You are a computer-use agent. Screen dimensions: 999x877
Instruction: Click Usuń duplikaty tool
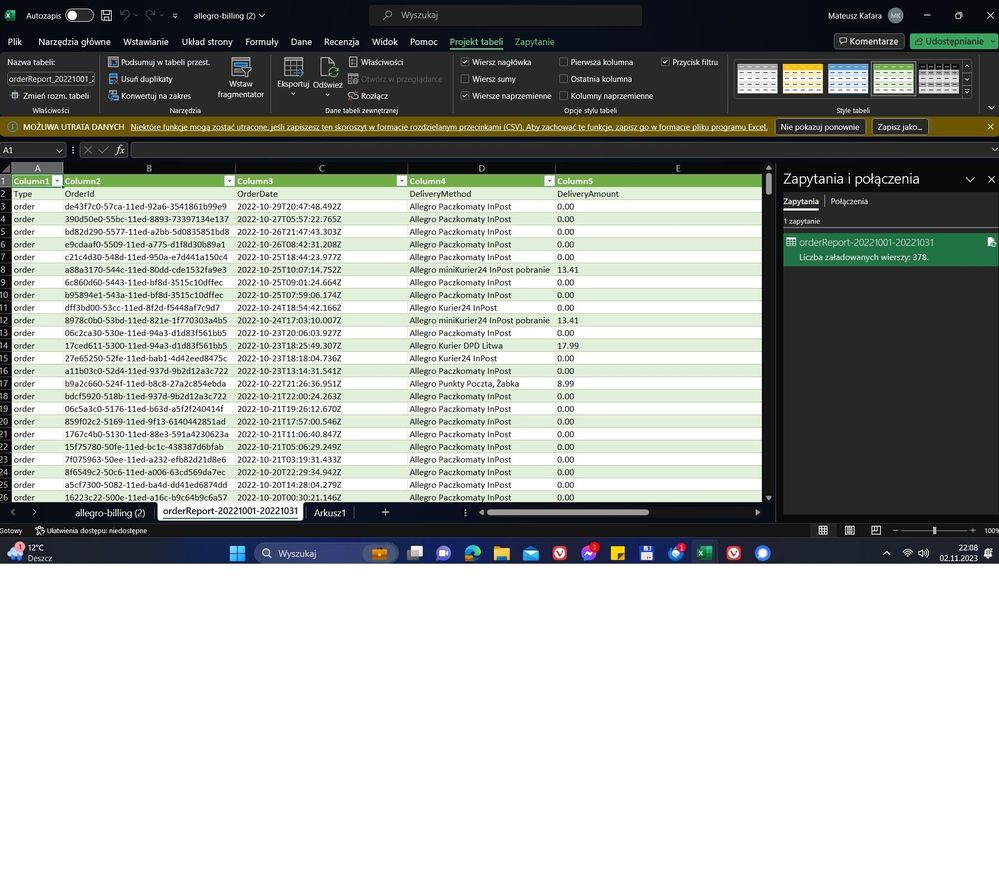coord(140,79)
